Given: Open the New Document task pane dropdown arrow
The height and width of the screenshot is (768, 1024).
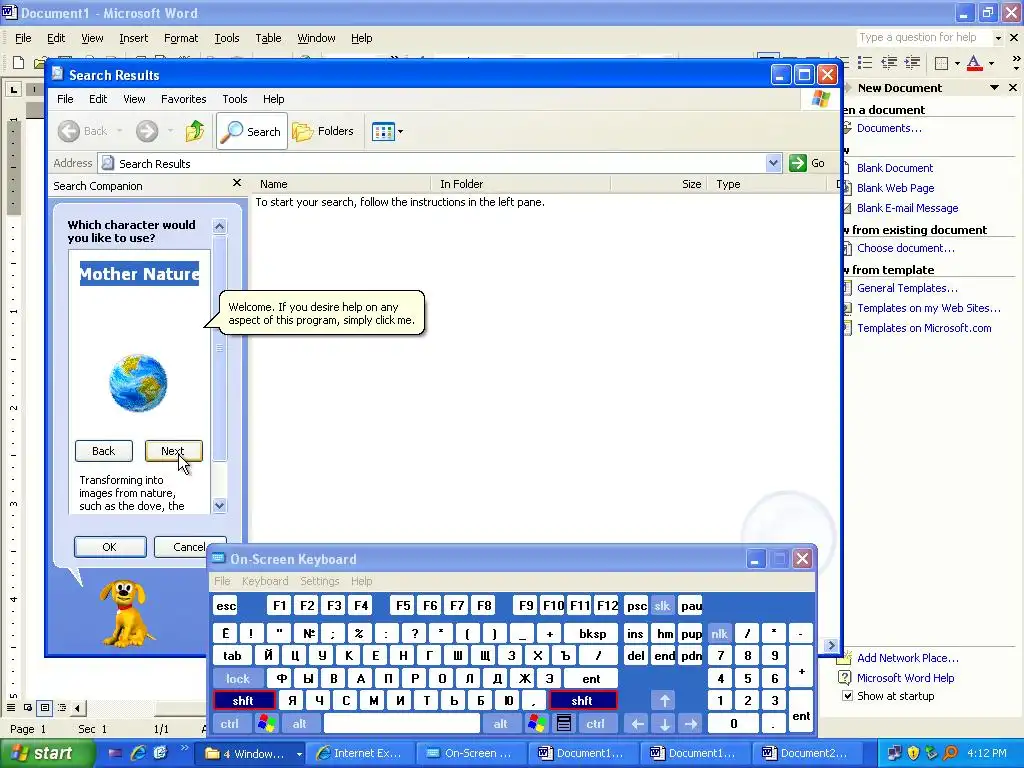Looking at the screenshot, I should [994, 88].
